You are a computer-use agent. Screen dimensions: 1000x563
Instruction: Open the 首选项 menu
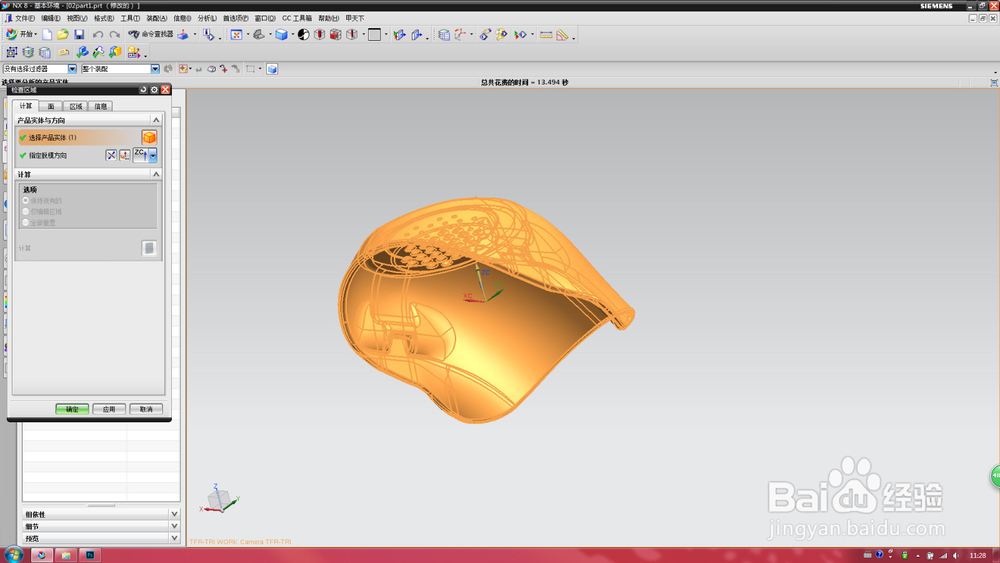point(235,18)
